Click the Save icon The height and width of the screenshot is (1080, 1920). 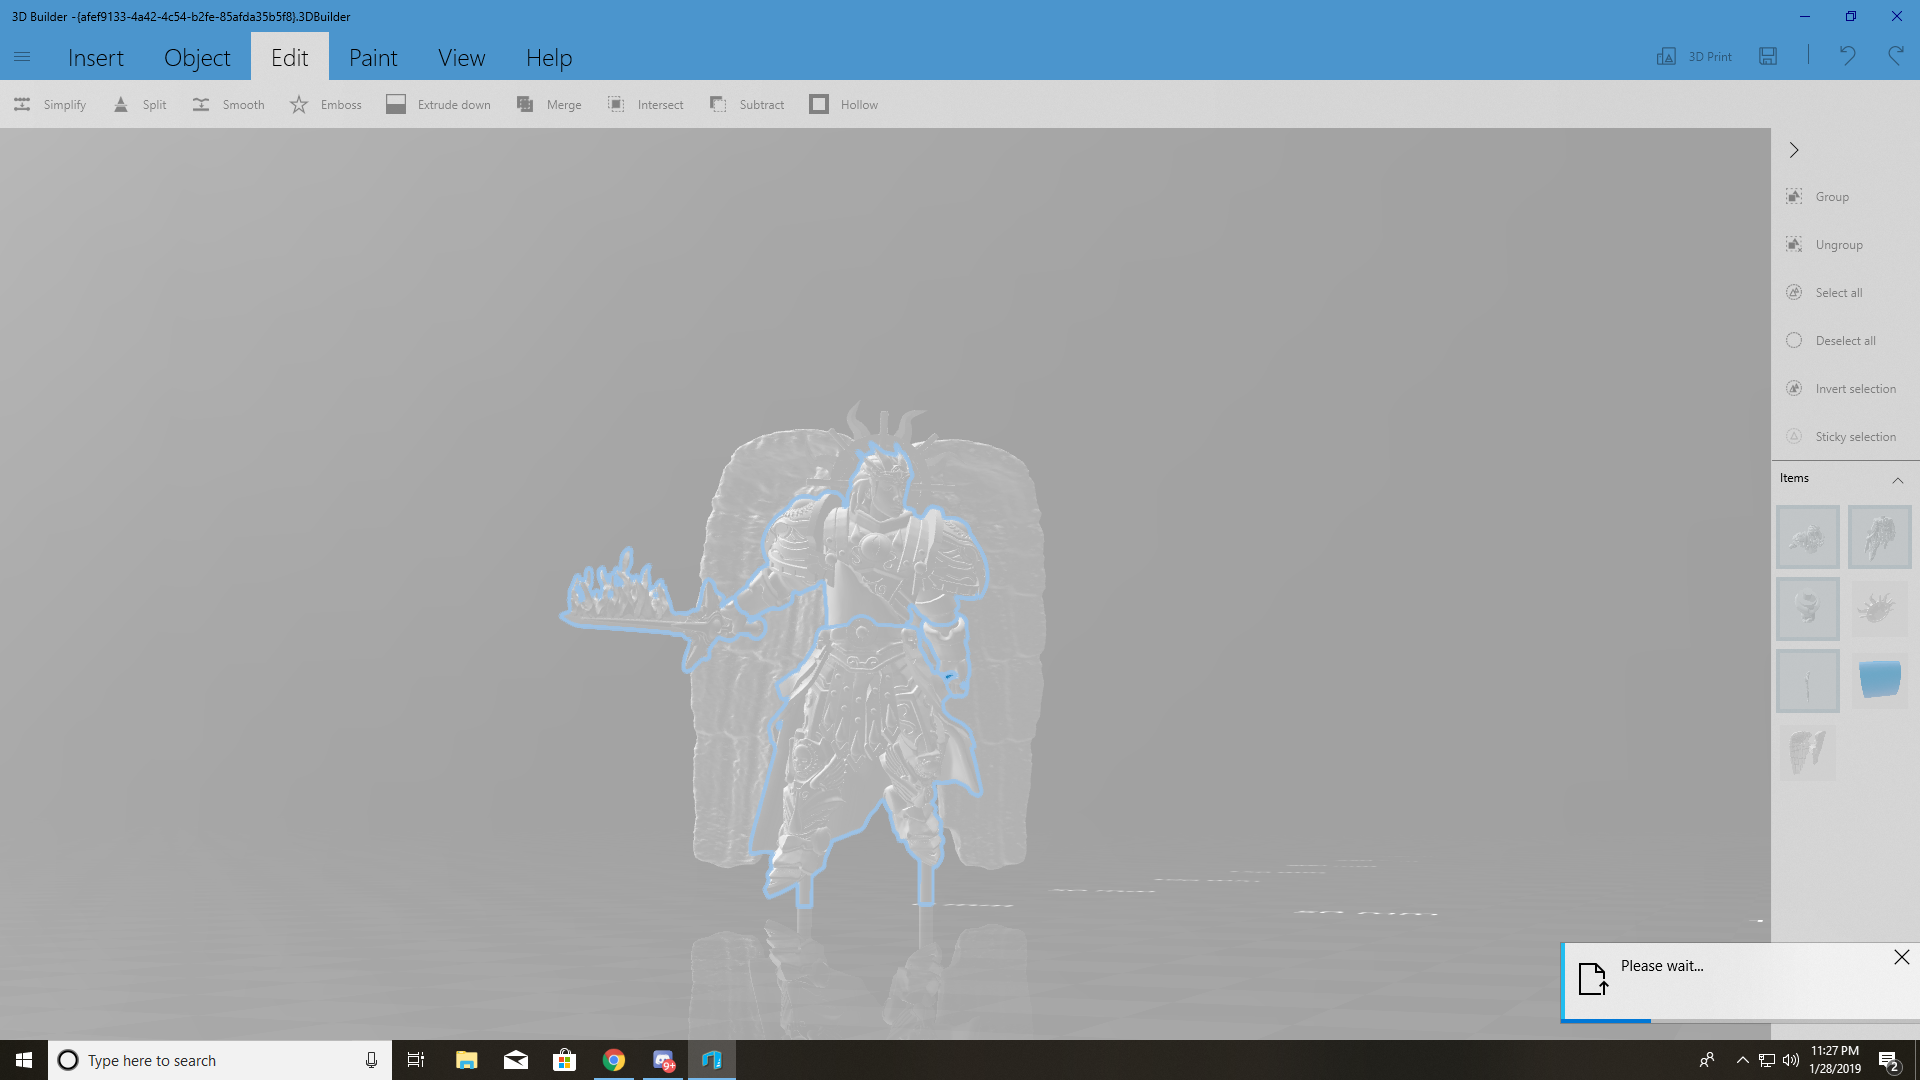click(1768, 56)
